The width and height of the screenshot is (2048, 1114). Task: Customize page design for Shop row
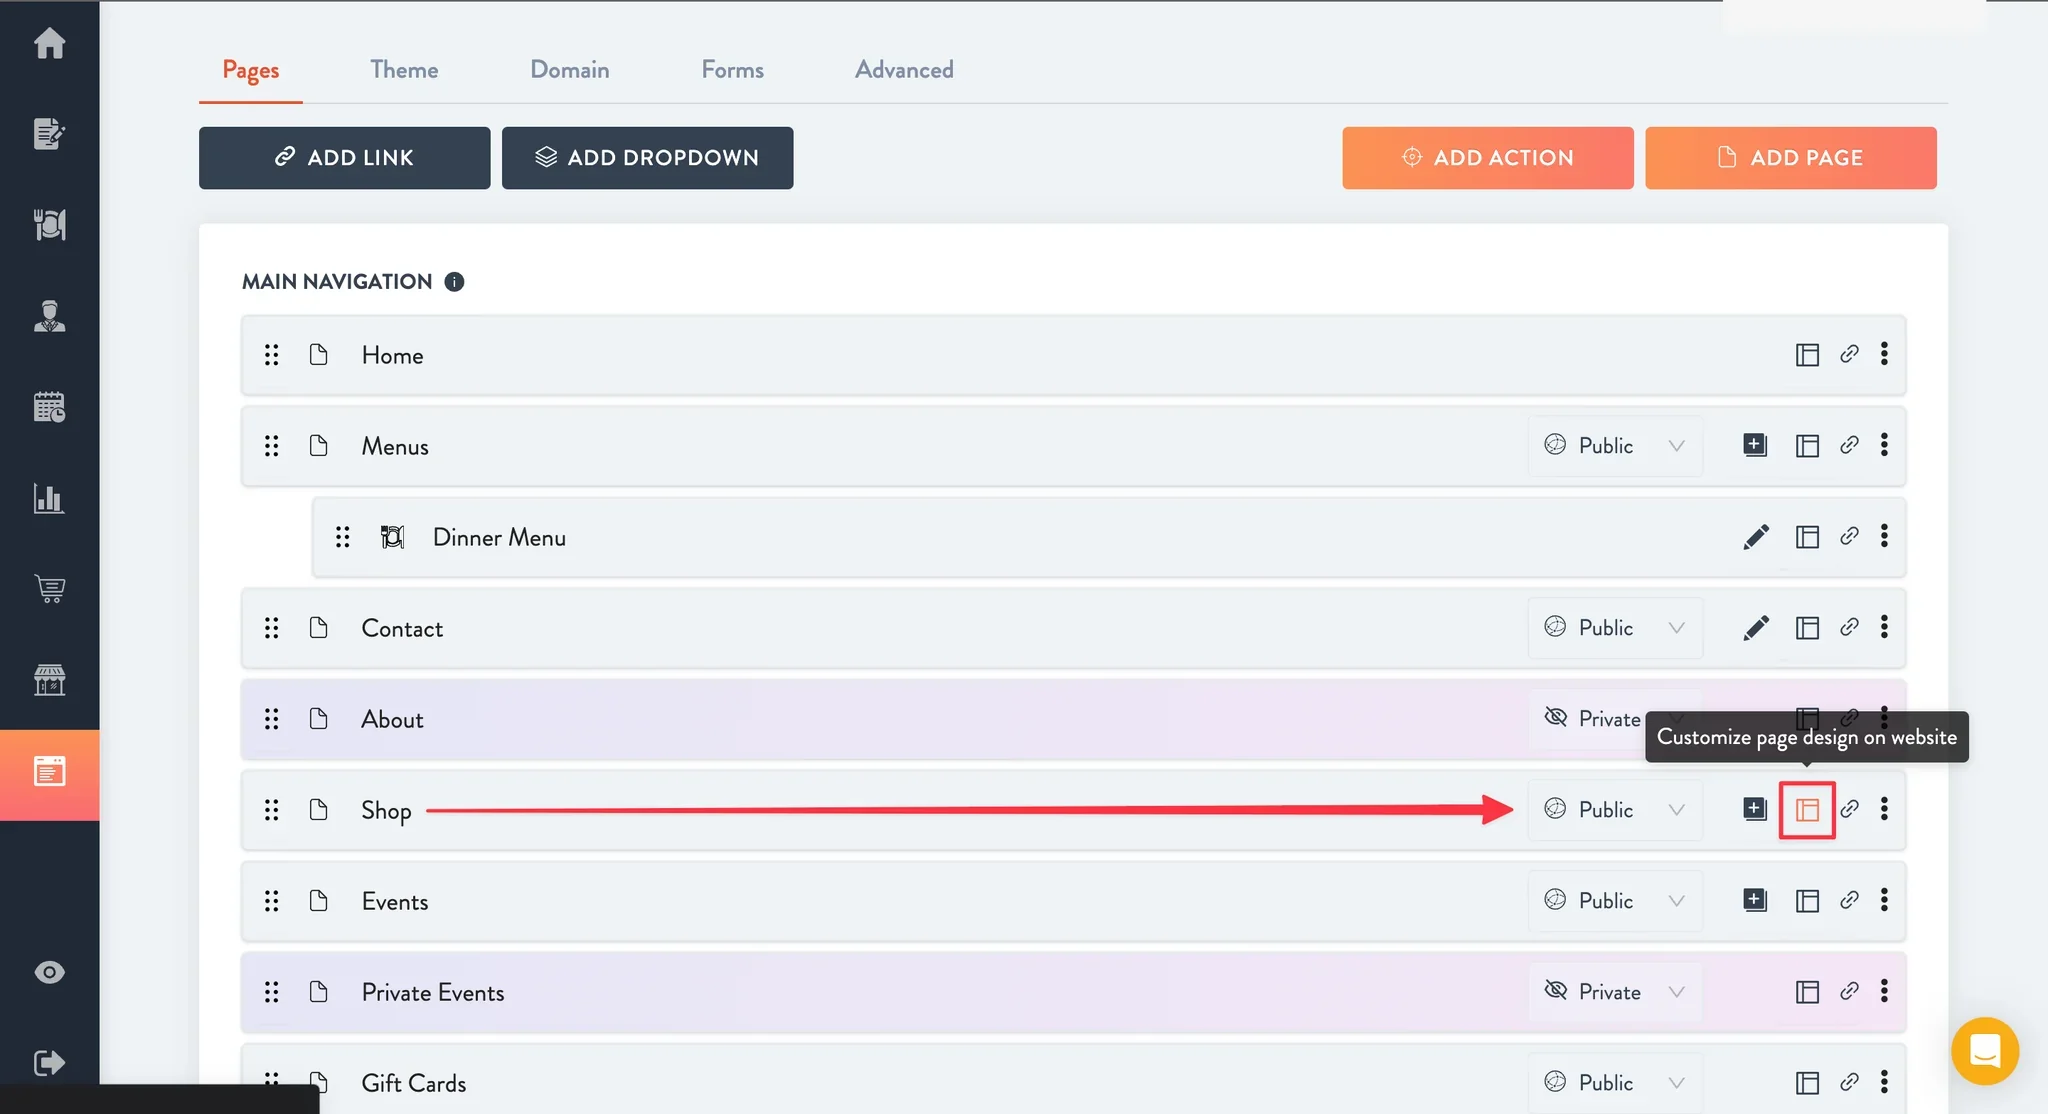click(1807, 810)
